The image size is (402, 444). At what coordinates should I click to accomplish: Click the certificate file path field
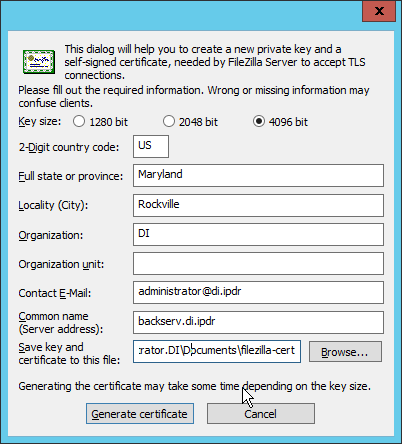click(x=217, y=351)
